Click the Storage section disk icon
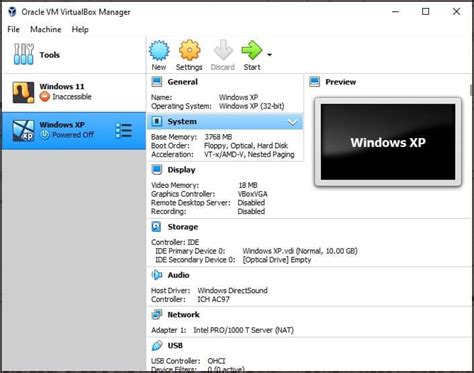 pyautogui.click(x=156, y=227)
